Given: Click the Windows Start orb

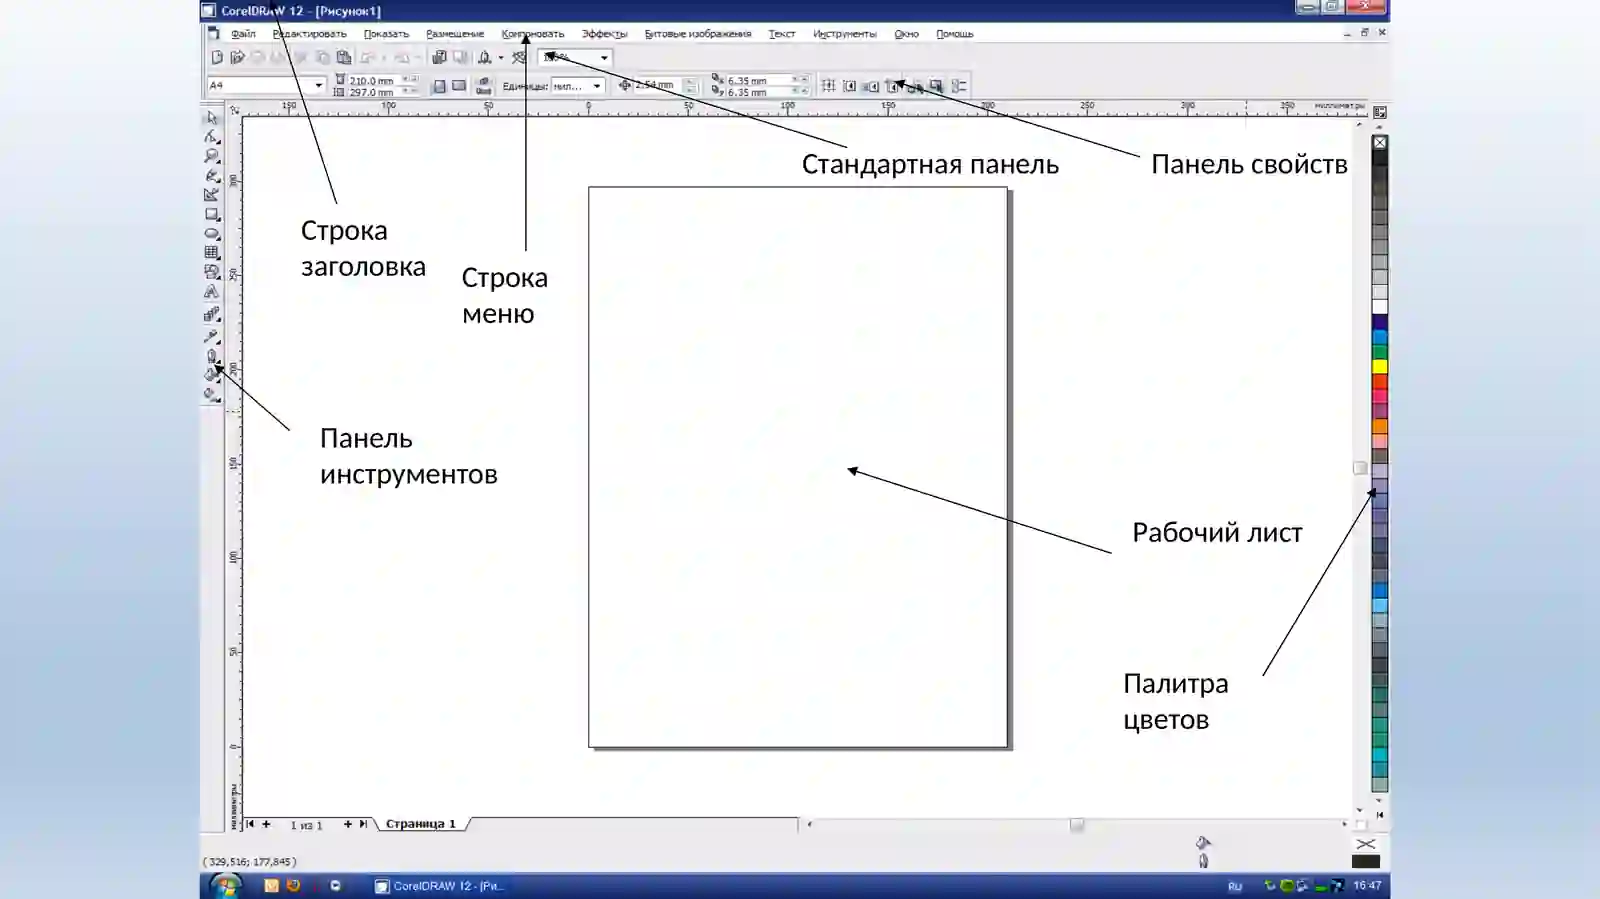Looking at the screenshot, I should 226,885.
